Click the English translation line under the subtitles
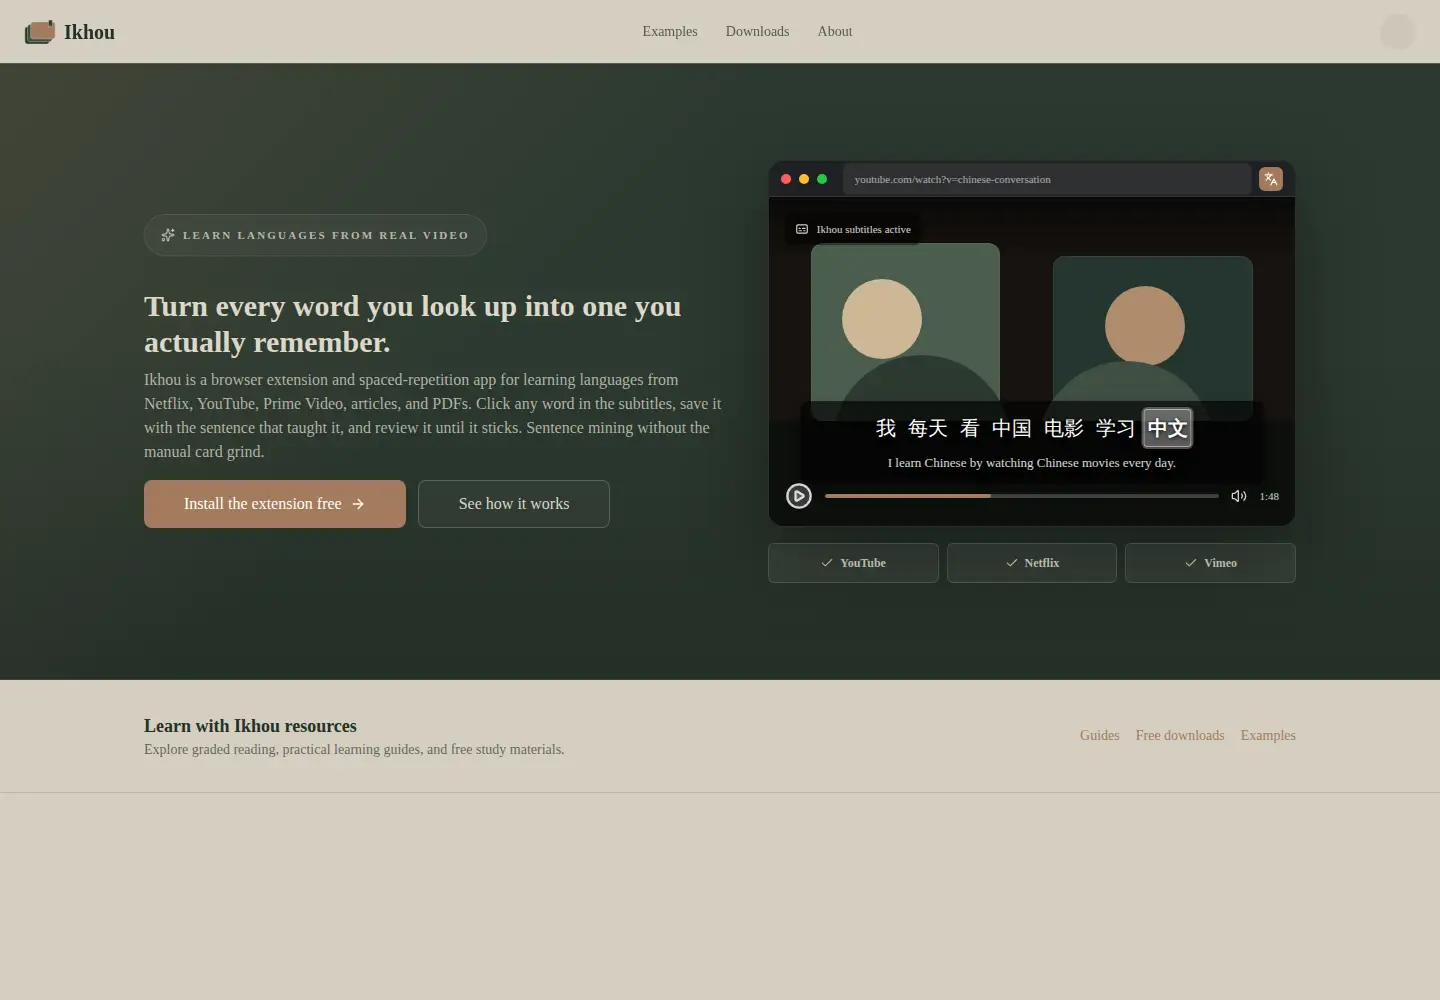 (1032, 463)
